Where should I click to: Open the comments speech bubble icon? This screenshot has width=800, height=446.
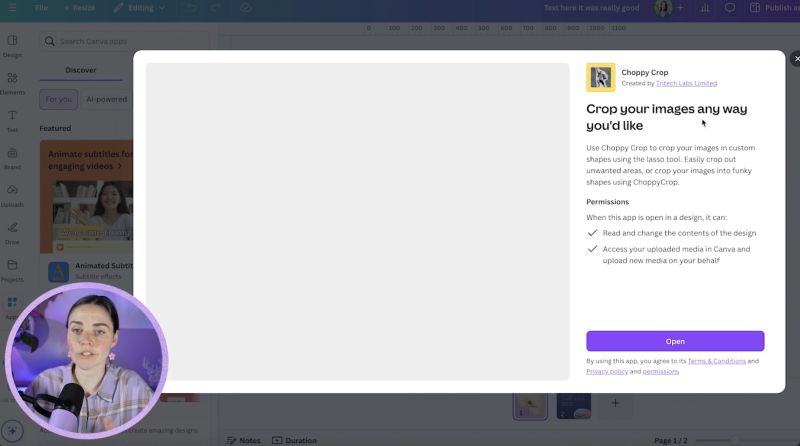[730, 8]
